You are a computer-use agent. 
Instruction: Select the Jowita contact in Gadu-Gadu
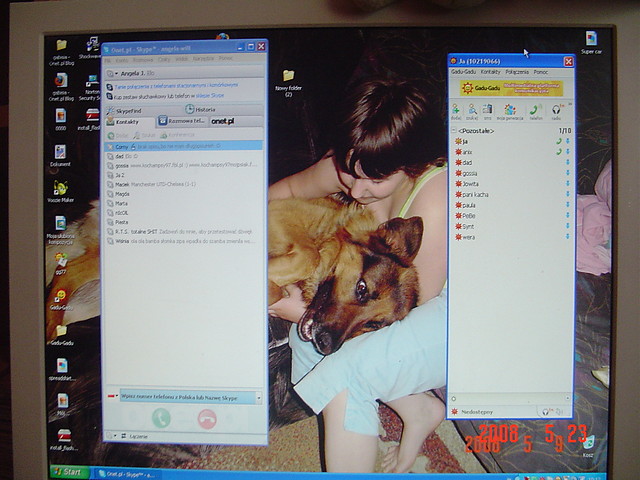click(x=511, y=184)
